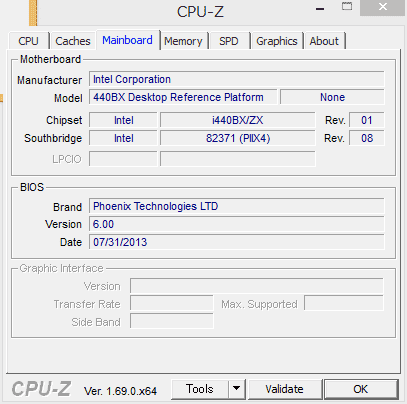Select the Mainboard tab
407x404 pixels.
tap(128, 40)
